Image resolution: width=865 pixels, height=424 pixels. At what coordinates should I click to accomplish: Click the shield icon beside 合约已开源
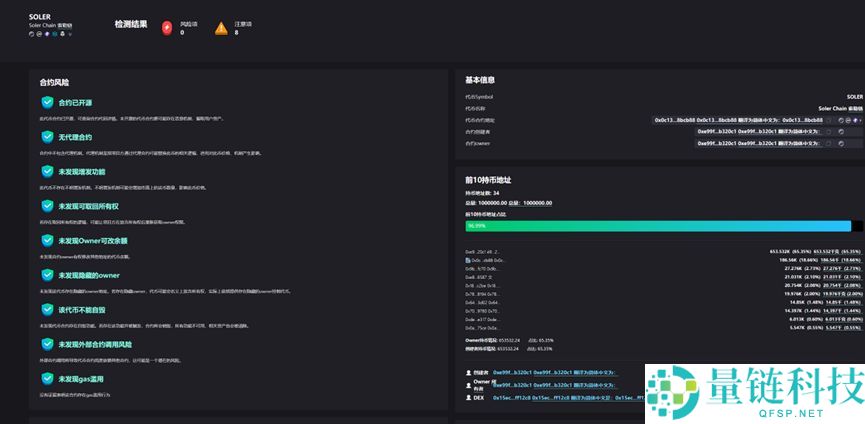pyautogui.click(x=47, y=102)
